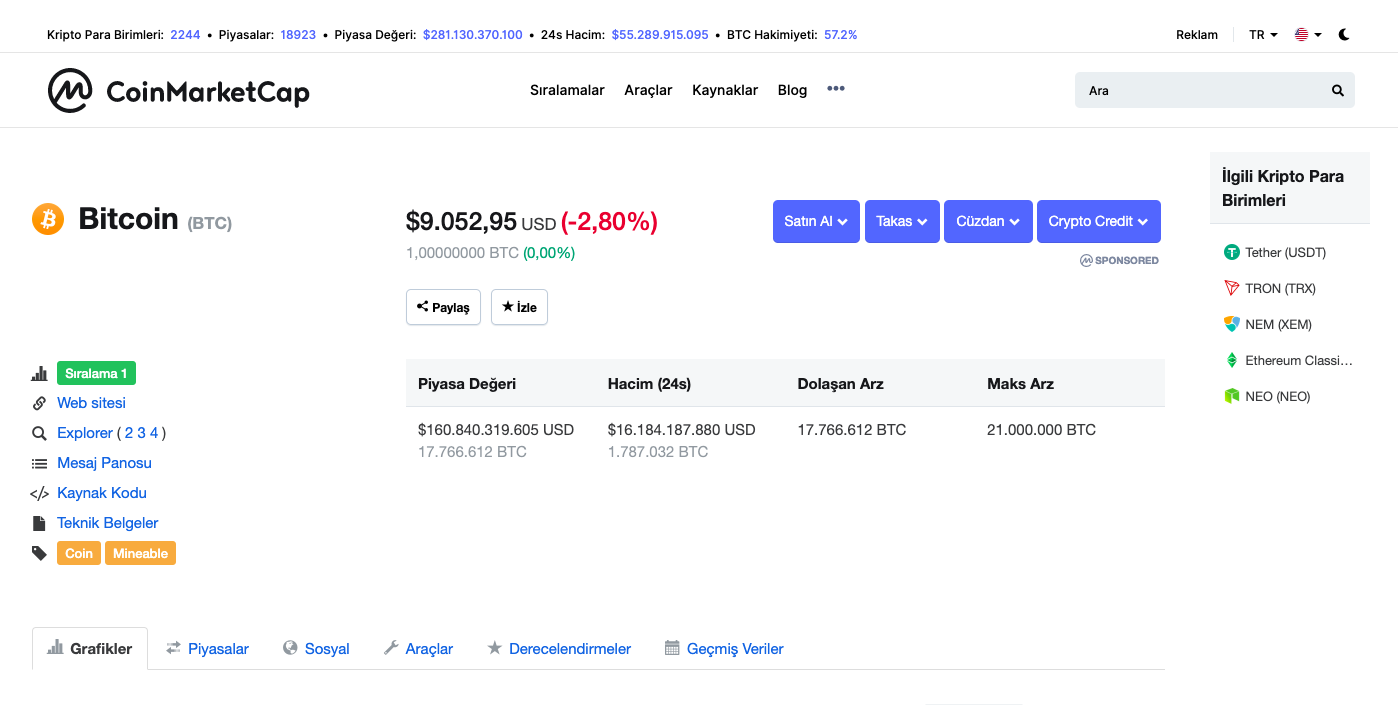Screen dimensions: 1398x705
Task: Click the orange Bitcoin logo icon
Action: point(48,219)
